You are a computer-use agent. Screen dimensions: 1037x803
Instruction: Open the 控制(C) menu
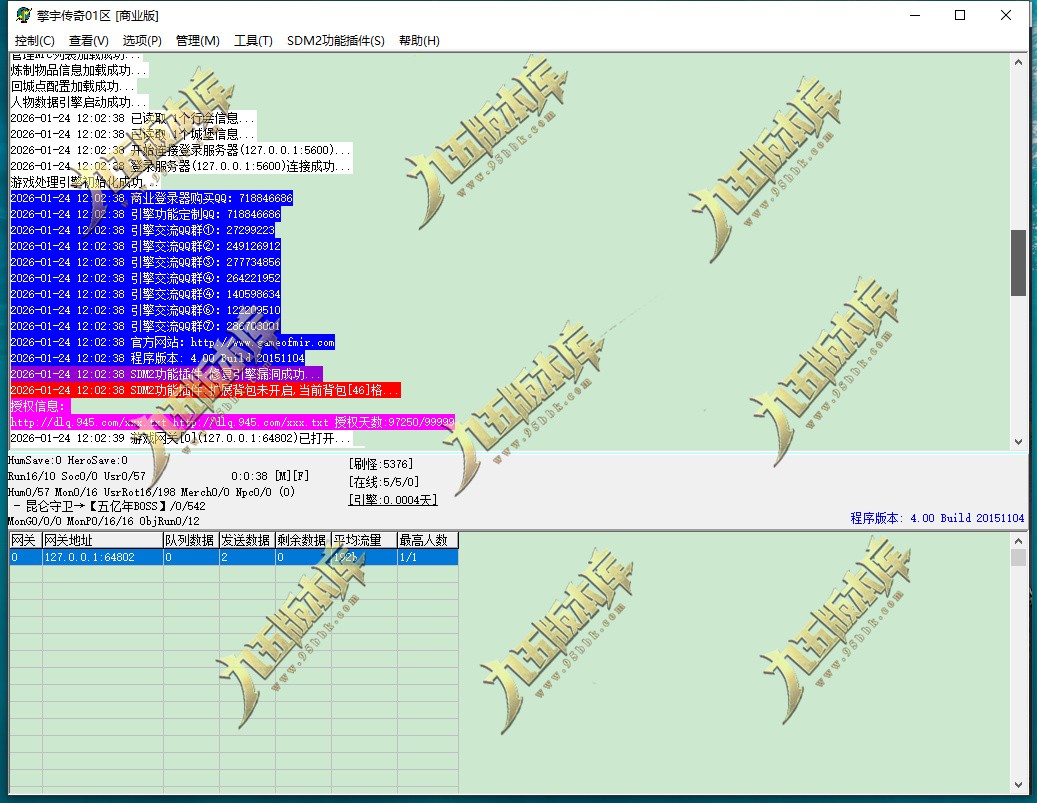34,40
